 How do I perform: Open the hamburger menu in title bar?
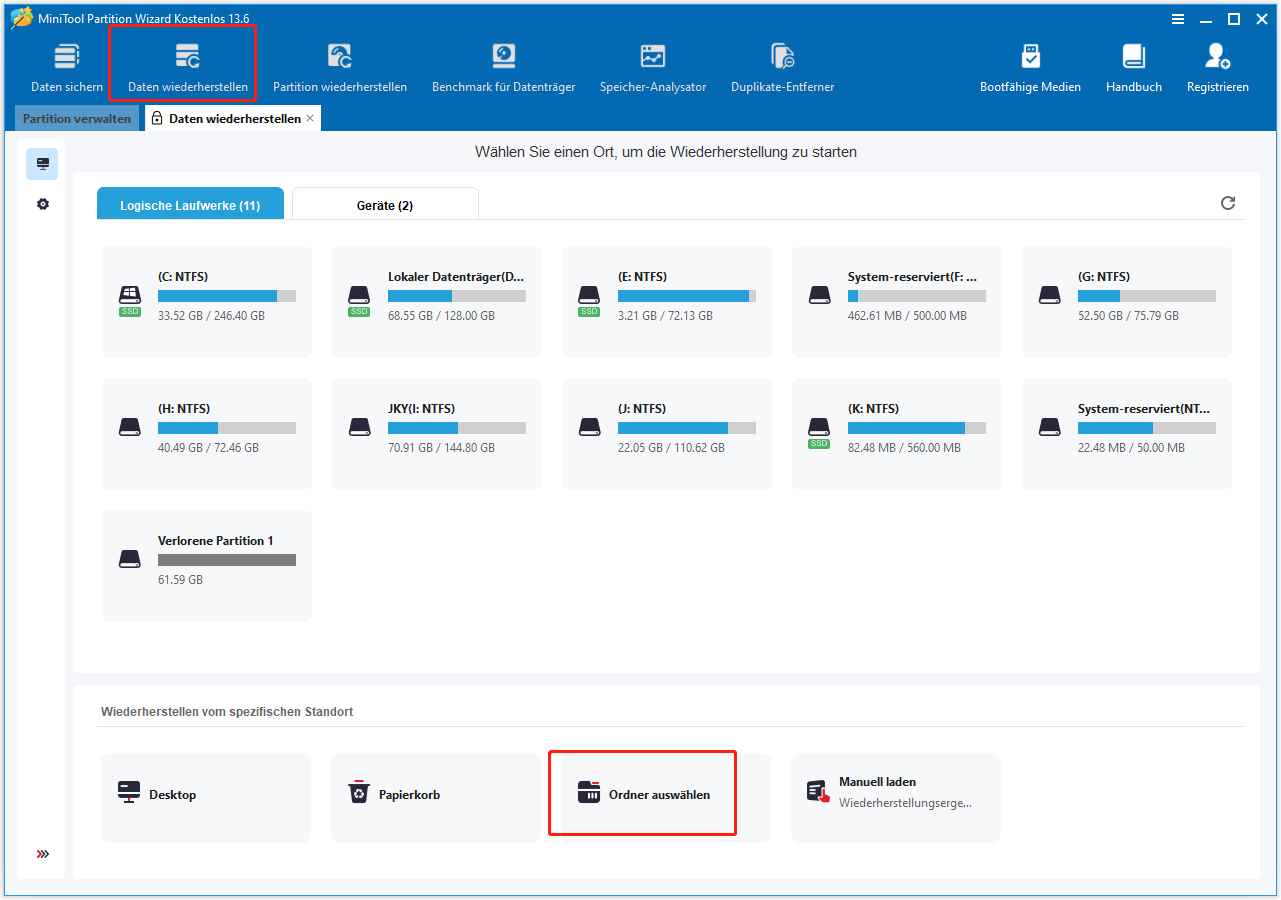coord(1179,19)
